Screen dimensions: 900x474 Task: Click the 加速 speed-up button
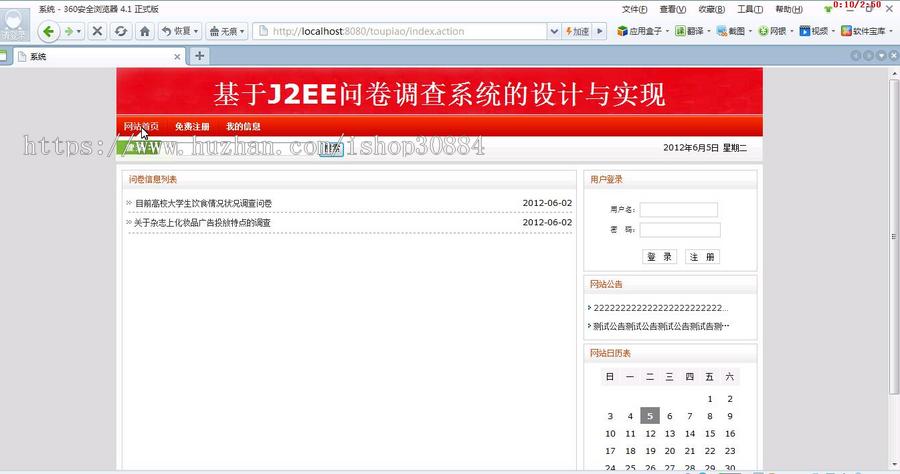577,31
